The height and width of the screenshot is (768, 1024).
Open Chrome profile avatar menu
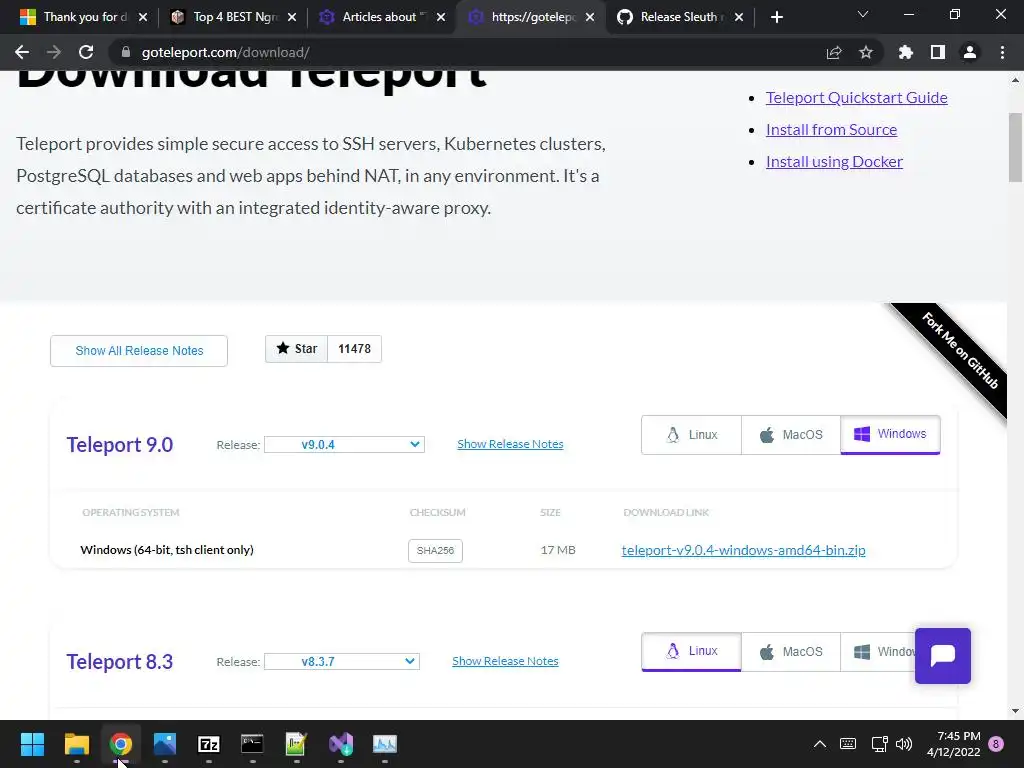pyautogui.click(x=970, y=52)
